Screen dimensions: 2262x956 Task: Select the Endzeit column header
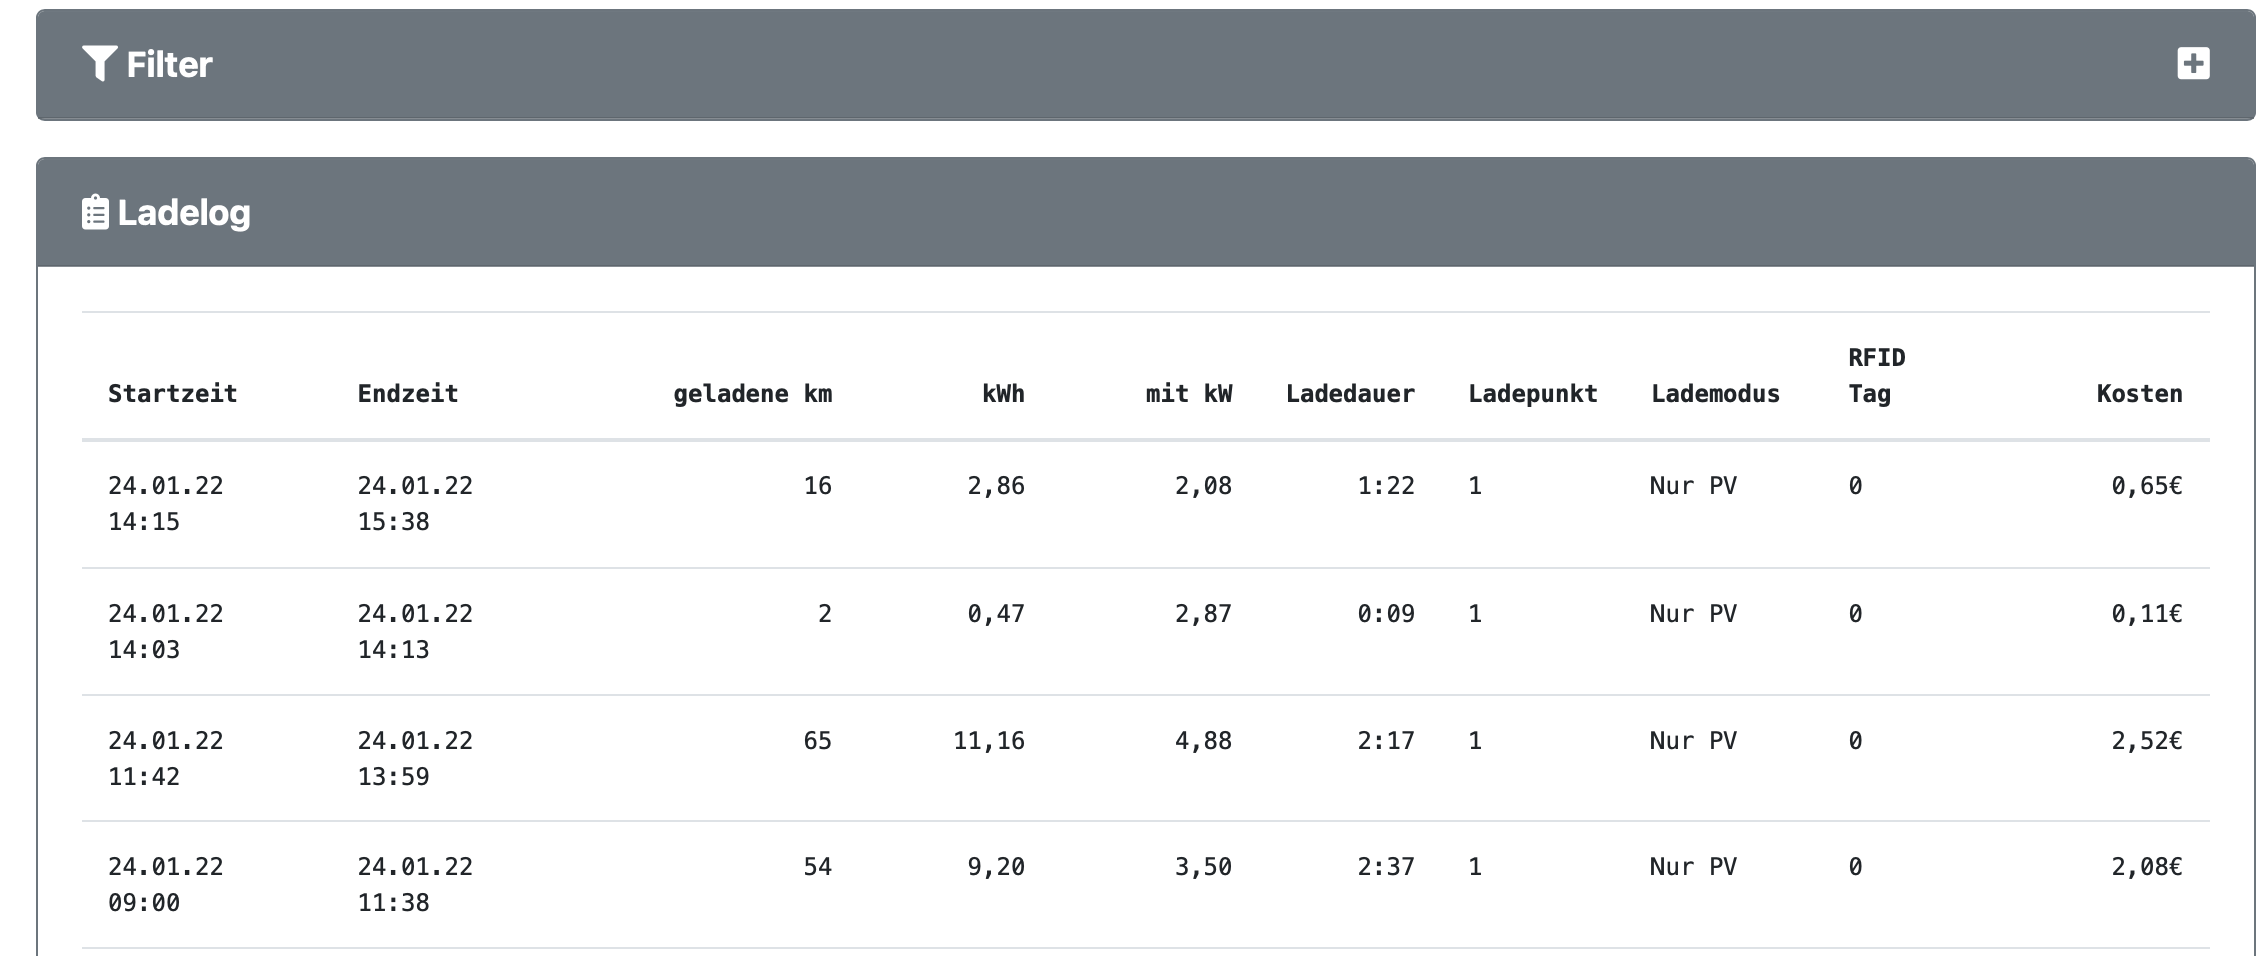(407, 394)
